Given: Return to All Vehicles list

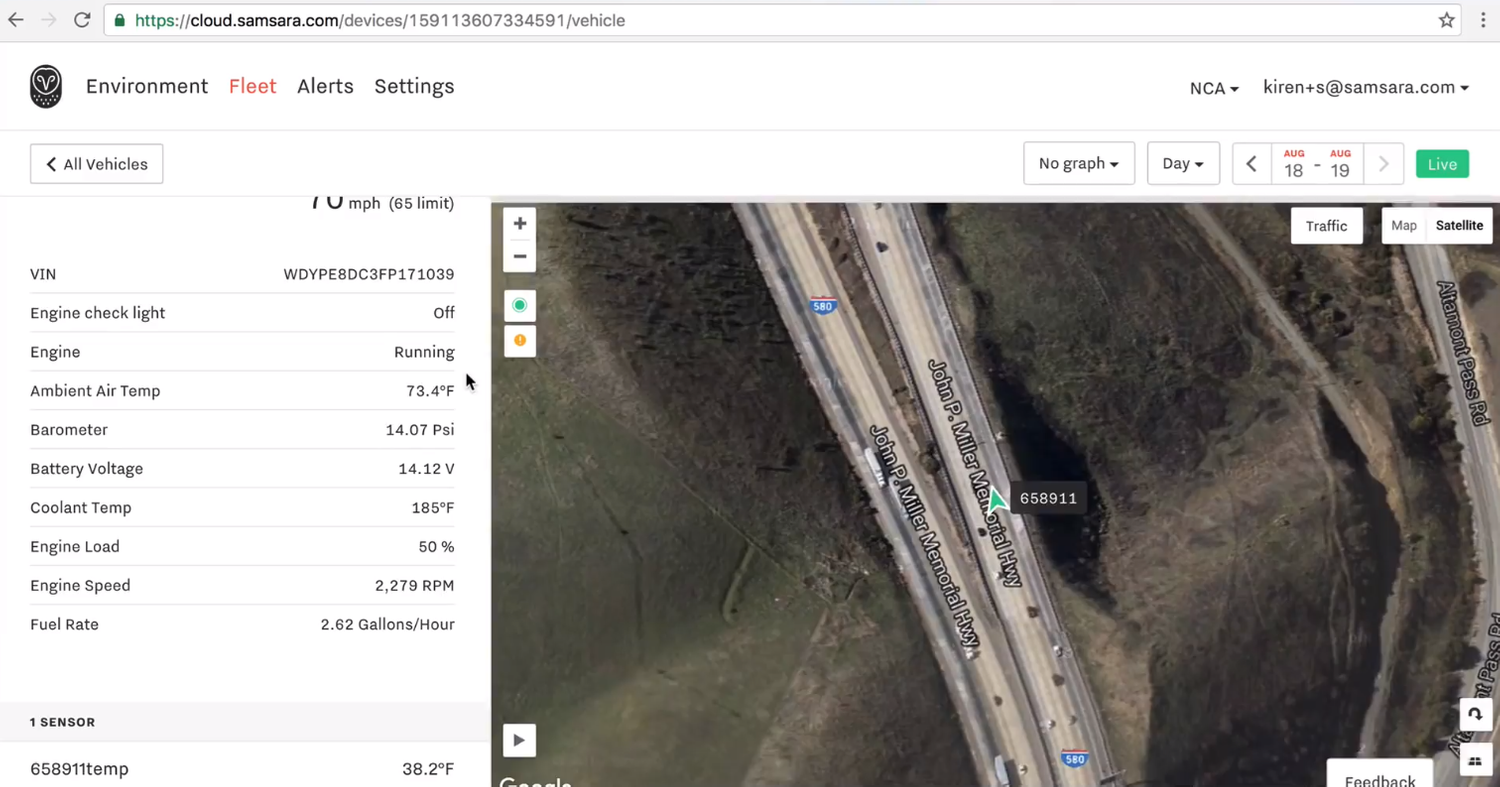Looking at the screenshot, I should click(97, 164).
